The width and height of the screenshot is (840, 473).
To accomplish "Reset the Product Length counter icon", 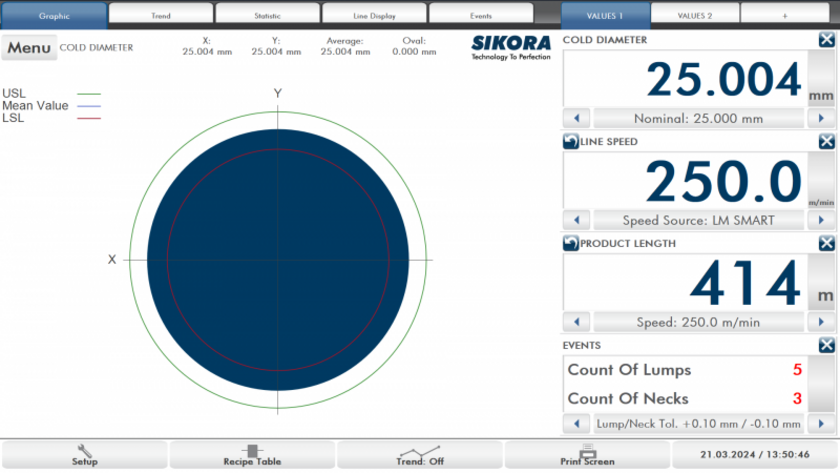I will (x=571, y=243).
